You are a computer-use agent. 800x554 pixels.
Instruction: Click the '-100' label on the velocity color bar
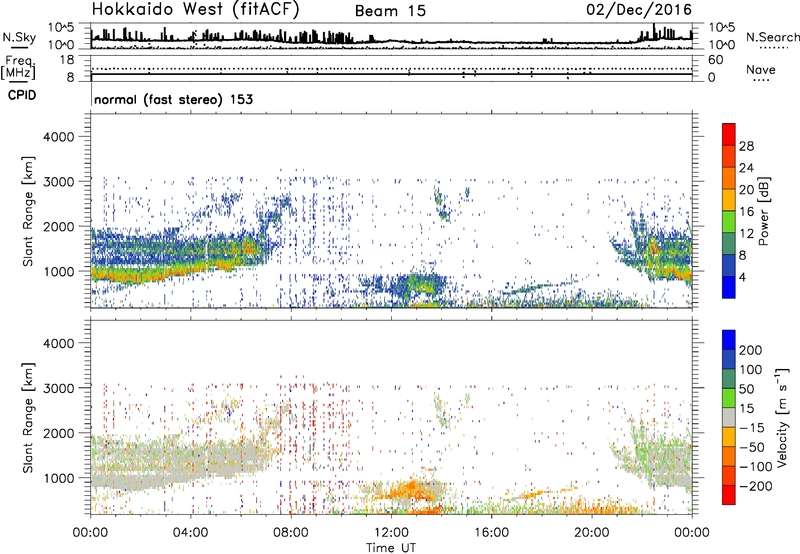click(x=756, y=467)
